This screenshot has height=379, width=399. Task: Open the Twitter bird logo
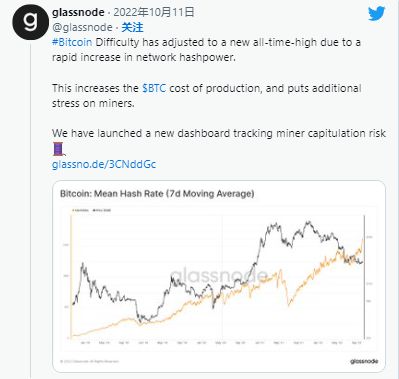[377, 14]
